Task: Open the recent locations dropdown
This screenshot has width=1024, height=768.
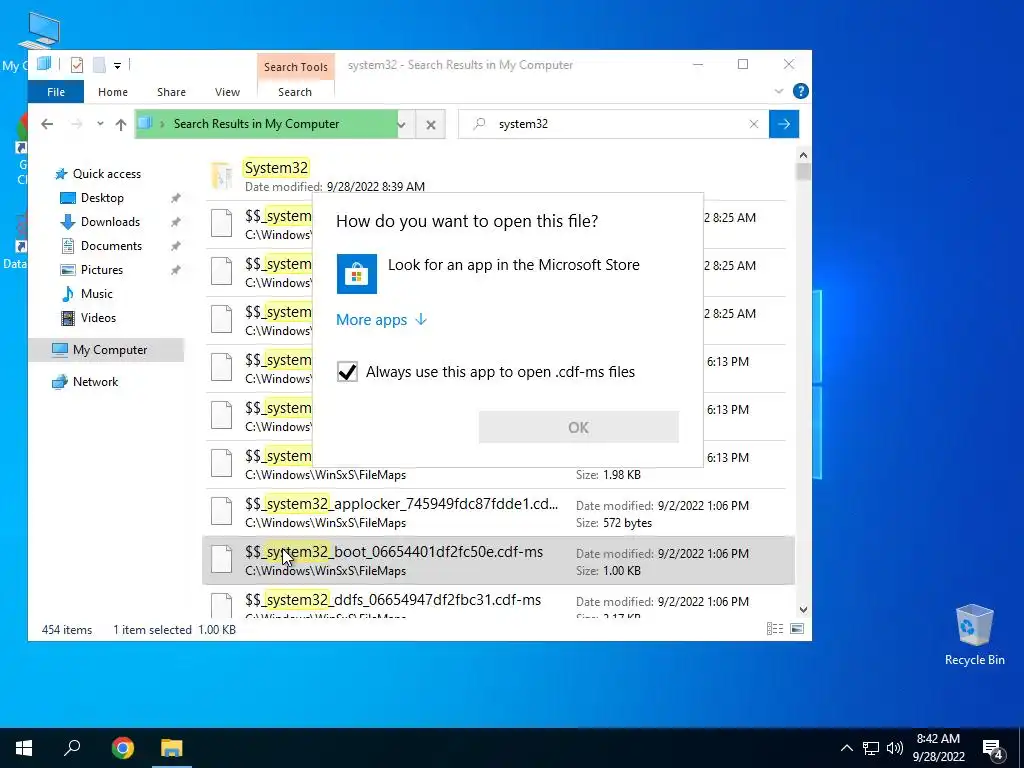Action: tap(100, 123)
